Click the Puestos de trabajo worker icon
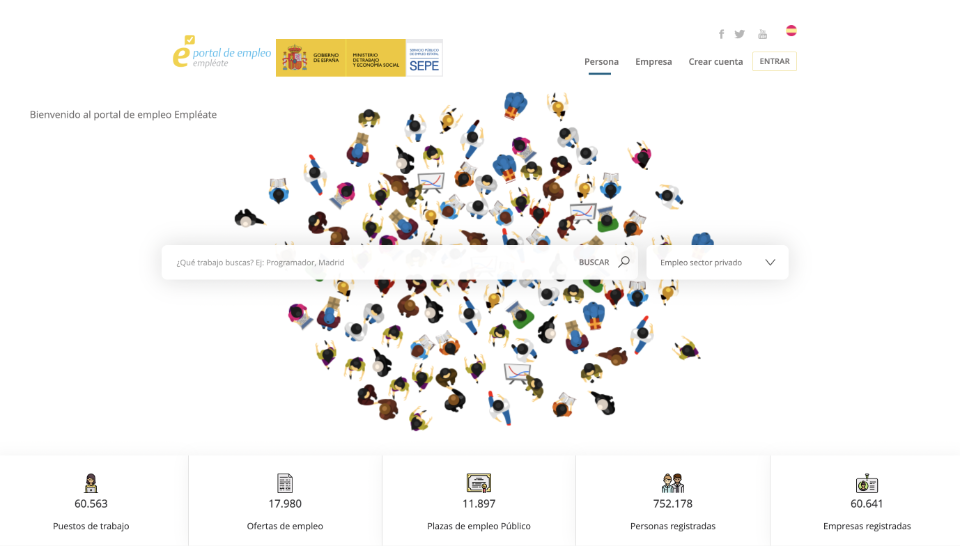 tap(91, 483)
